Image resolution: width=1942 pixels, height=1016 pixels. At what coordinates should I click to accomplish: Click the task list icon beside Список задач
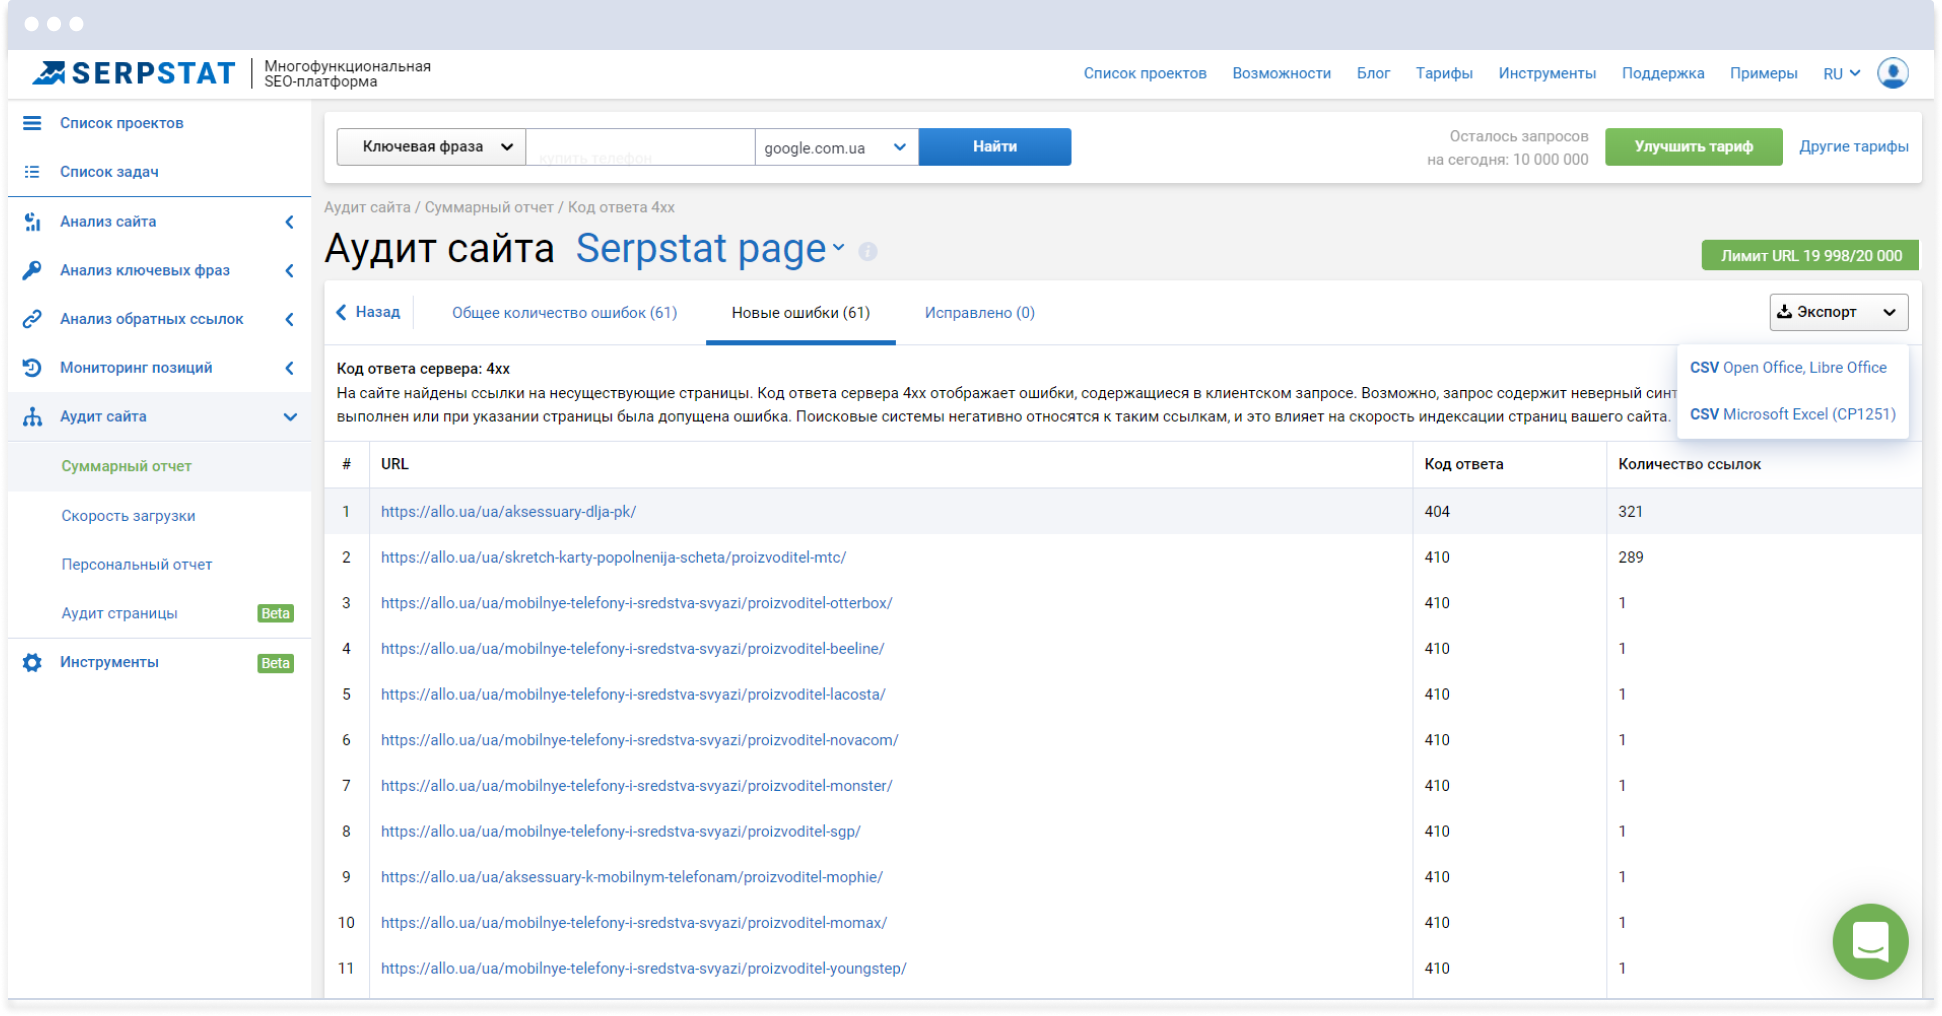(x=32, y=172)
